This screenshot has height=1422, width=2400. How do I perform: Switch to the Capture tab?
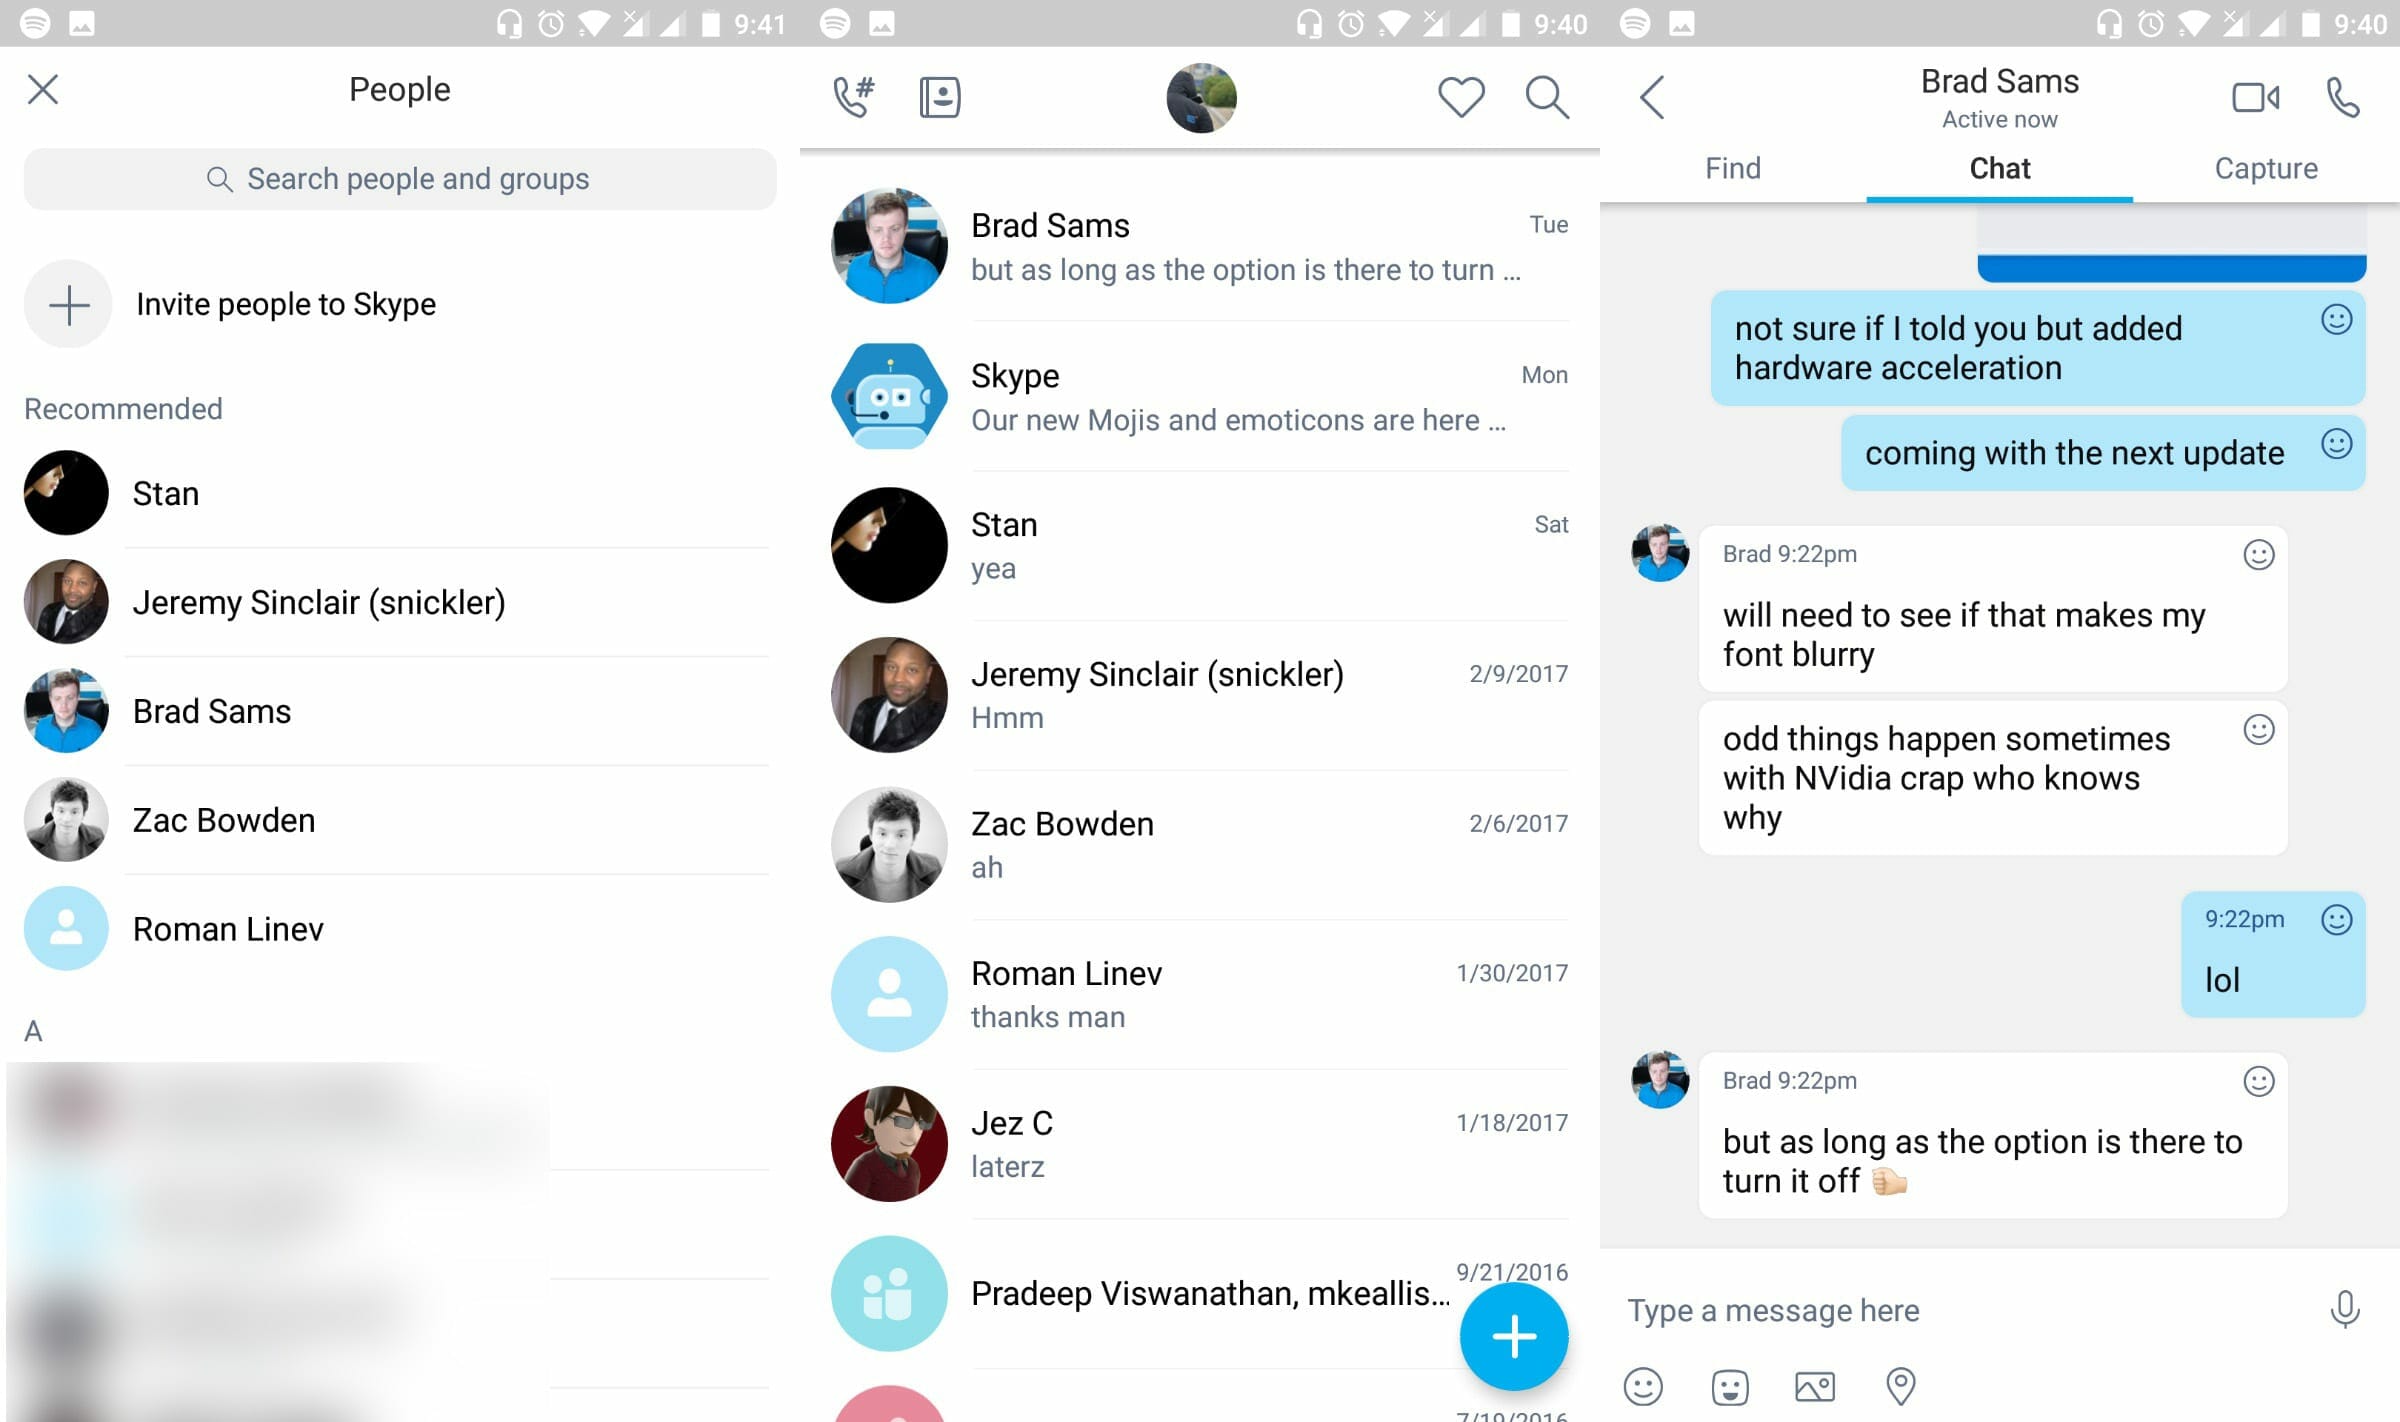point(2266,168)
